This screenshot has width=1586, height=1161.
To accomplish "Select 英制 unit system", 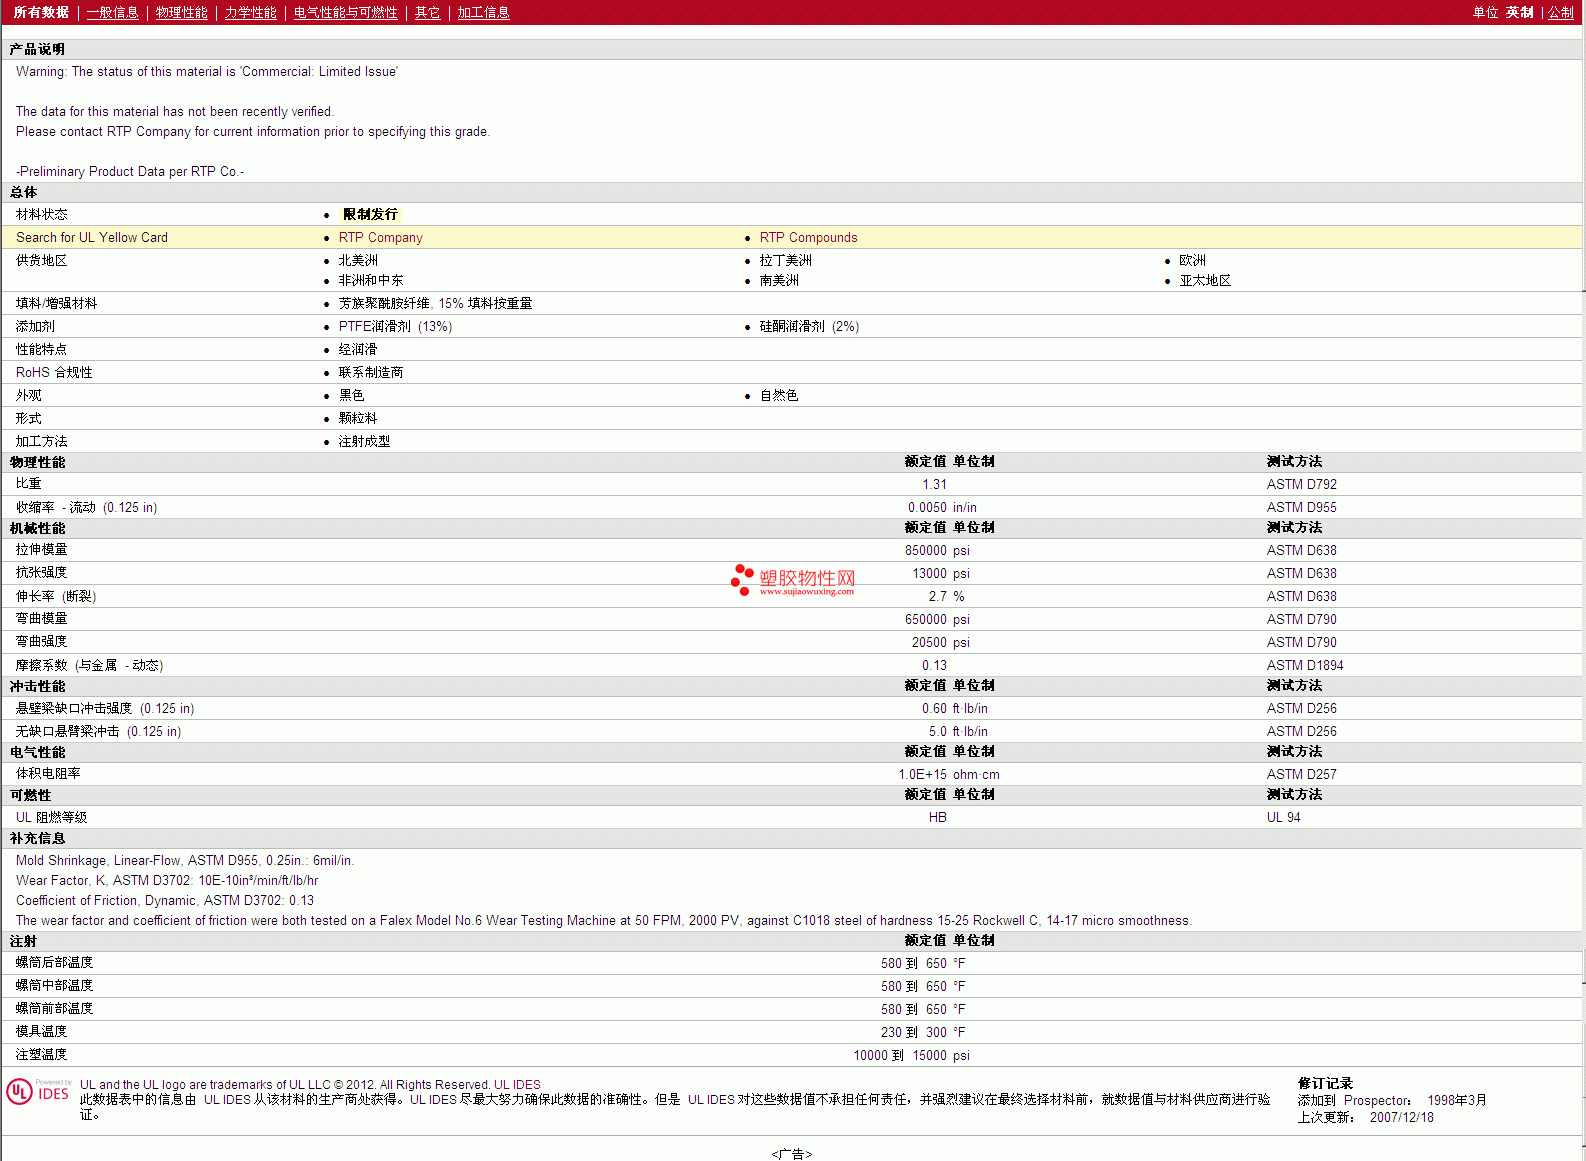I will 1519,12.
